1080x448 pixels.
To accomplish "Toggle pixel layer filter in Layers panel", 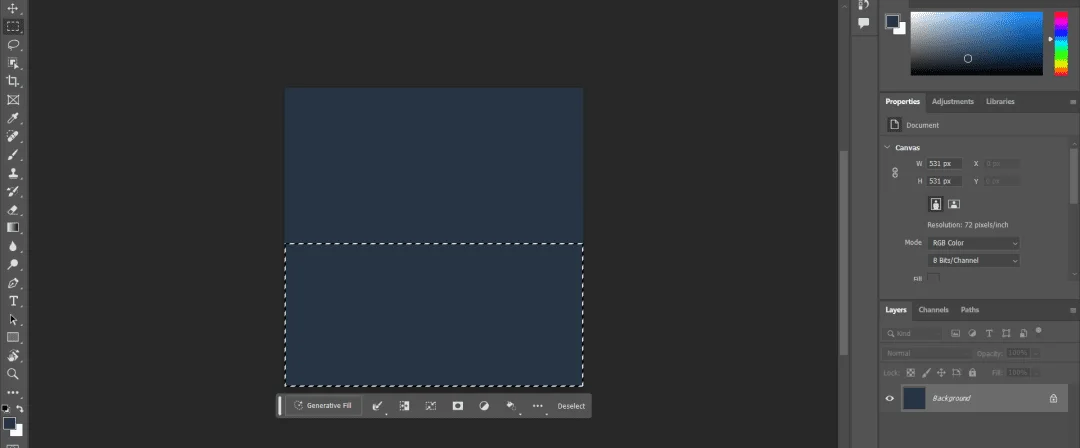I will pos(955,333).
